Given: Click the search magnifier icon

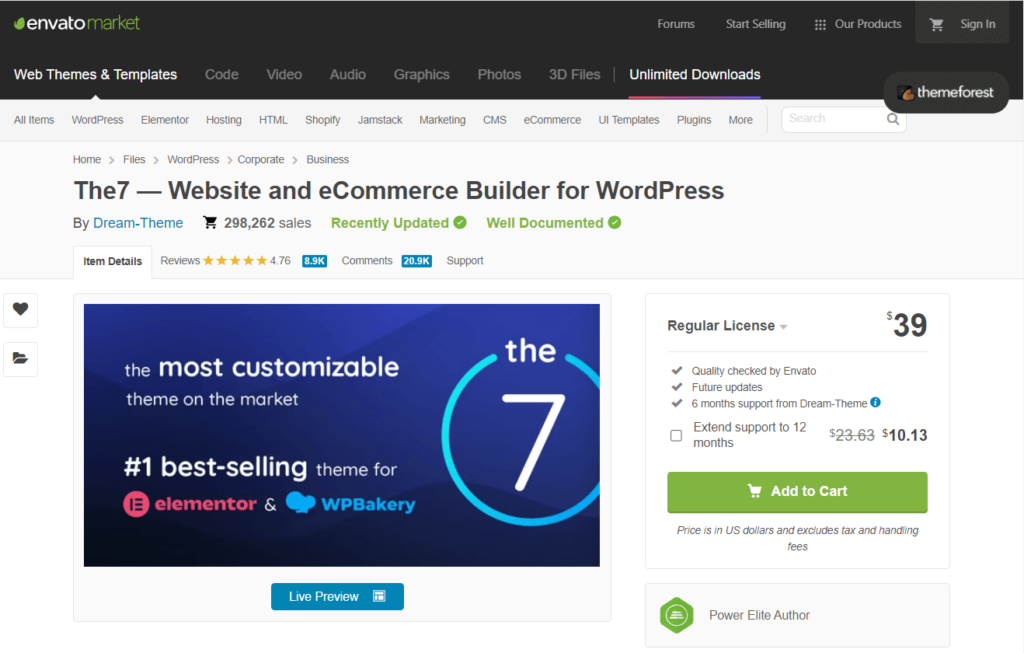Looking at the screenshot, I should pos(893,119).
